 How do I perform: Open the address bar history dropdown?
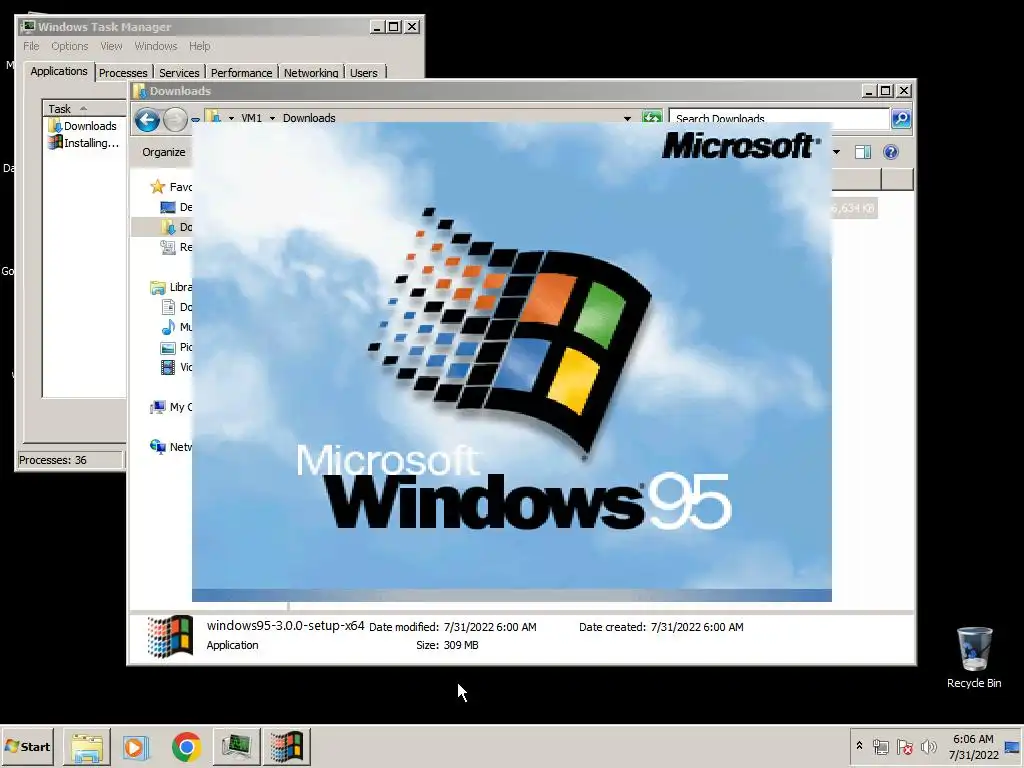627,118
